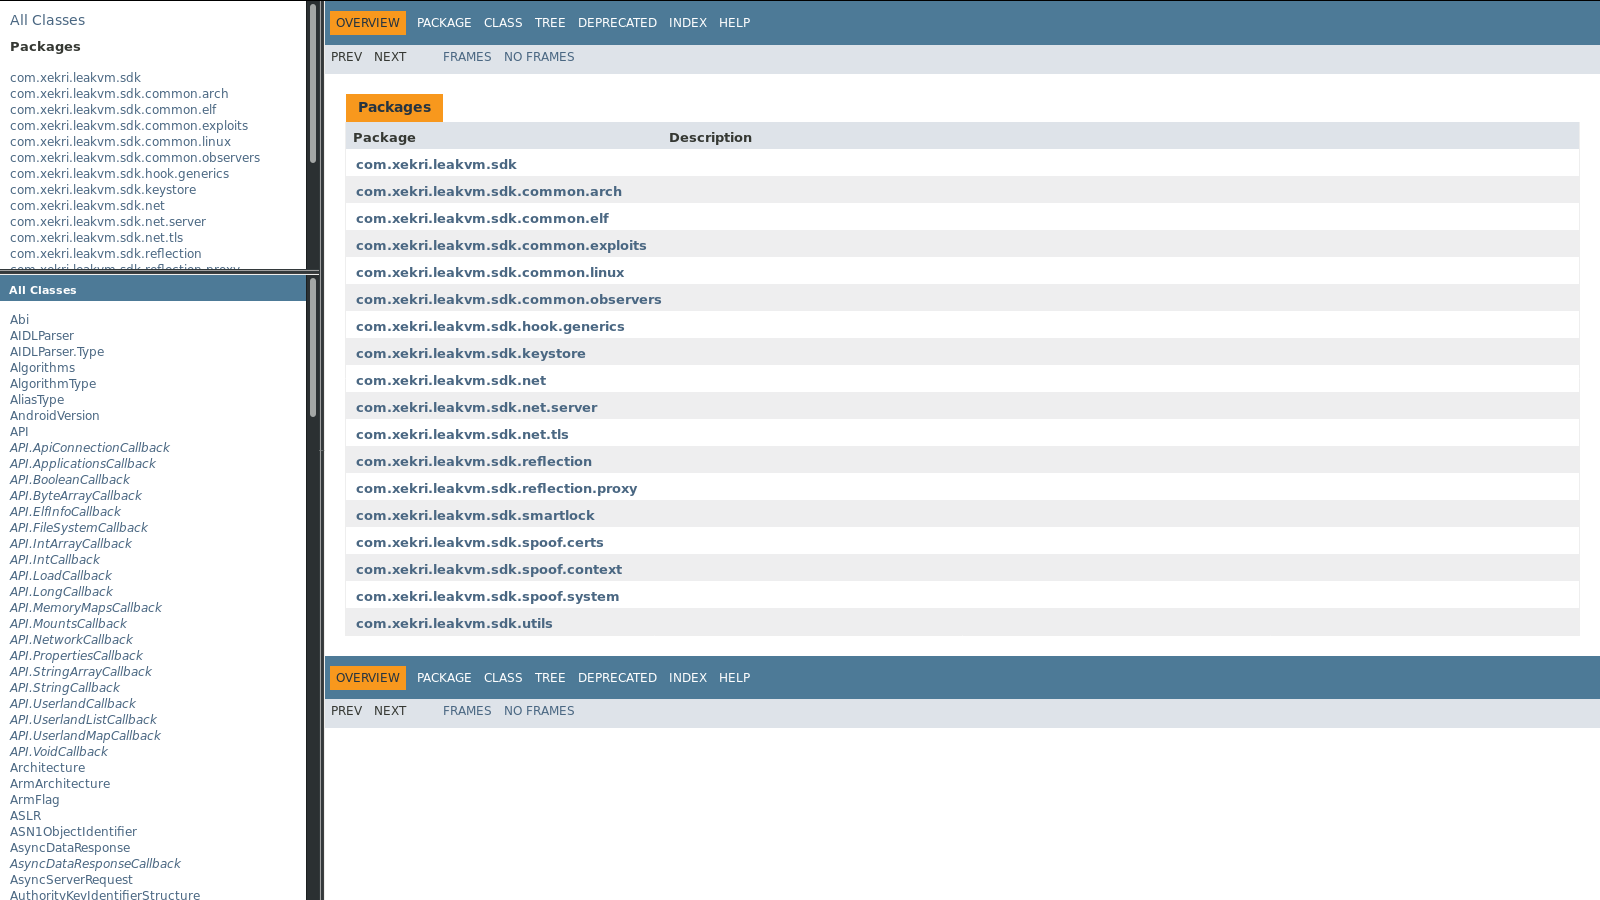Screen dimensions: 1600x900
Task: Open package com.xekri.leakvm.sdk.keystore in main table
Action: pos(471,353)
